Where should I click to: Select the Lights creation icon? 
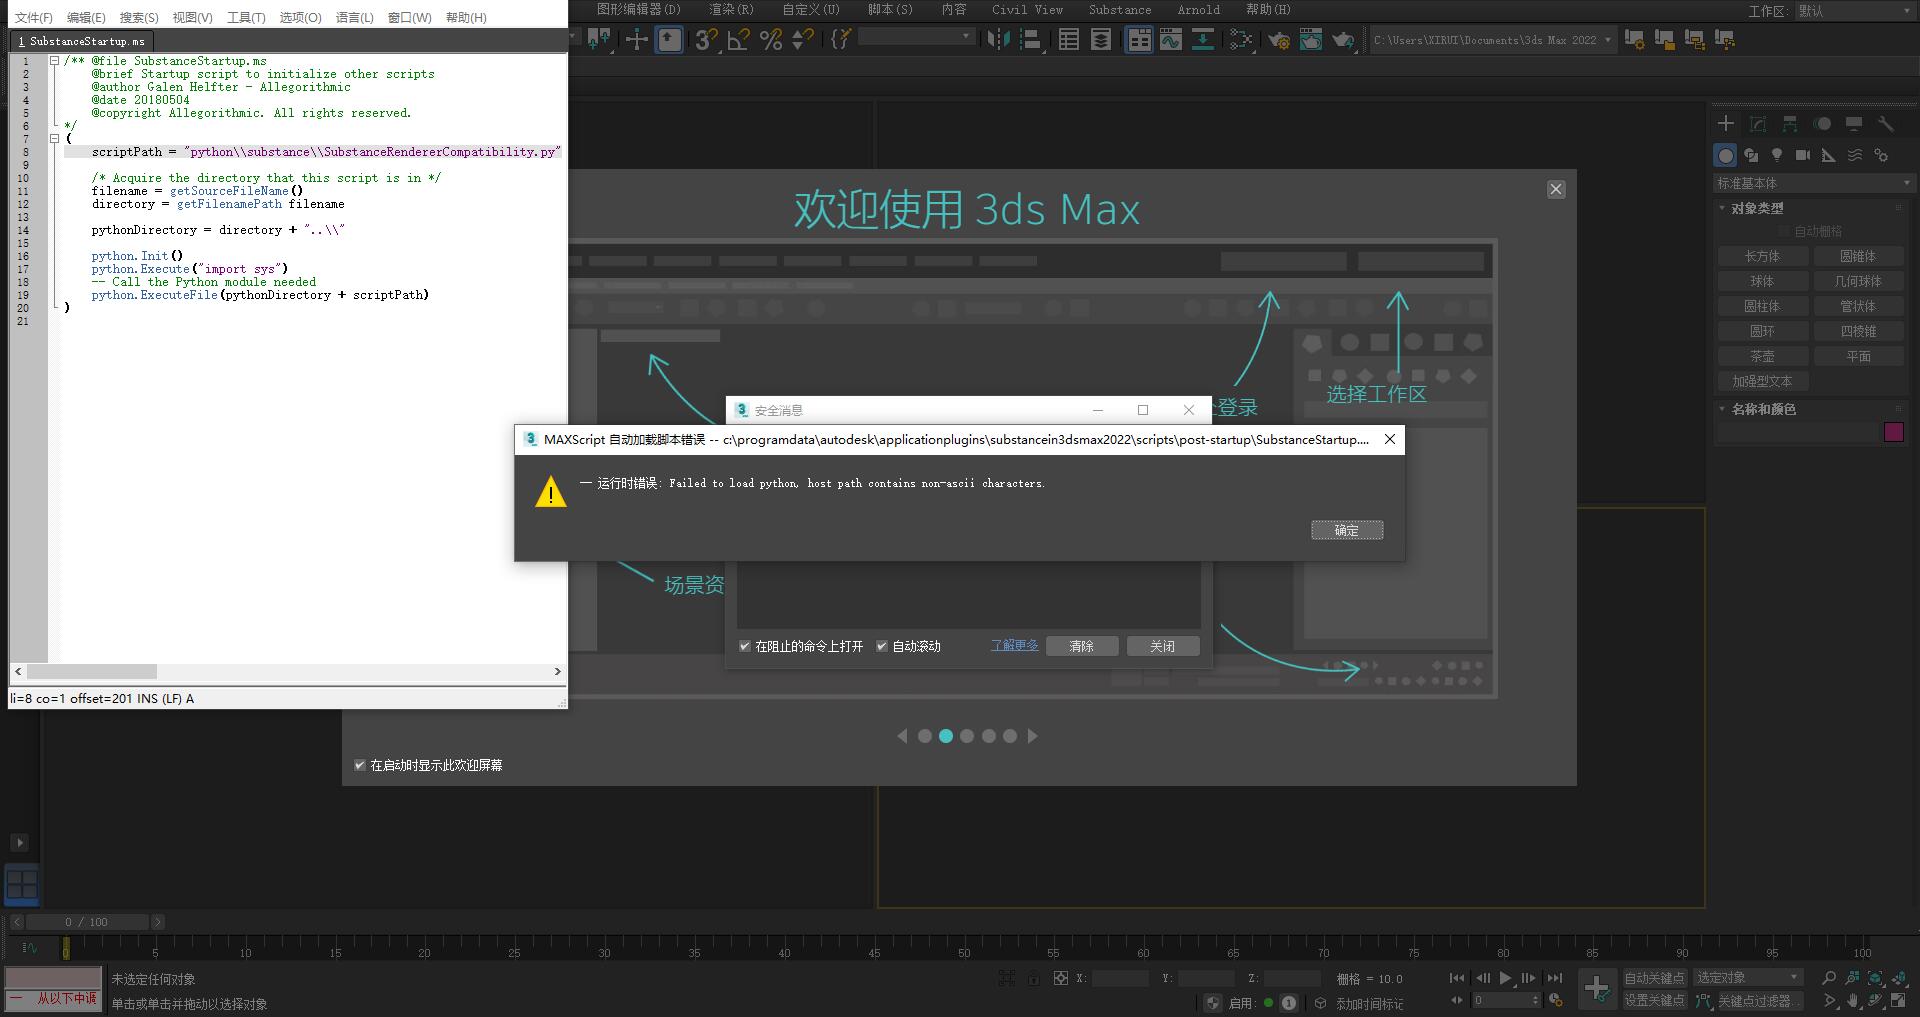(x=1777, y=155)
